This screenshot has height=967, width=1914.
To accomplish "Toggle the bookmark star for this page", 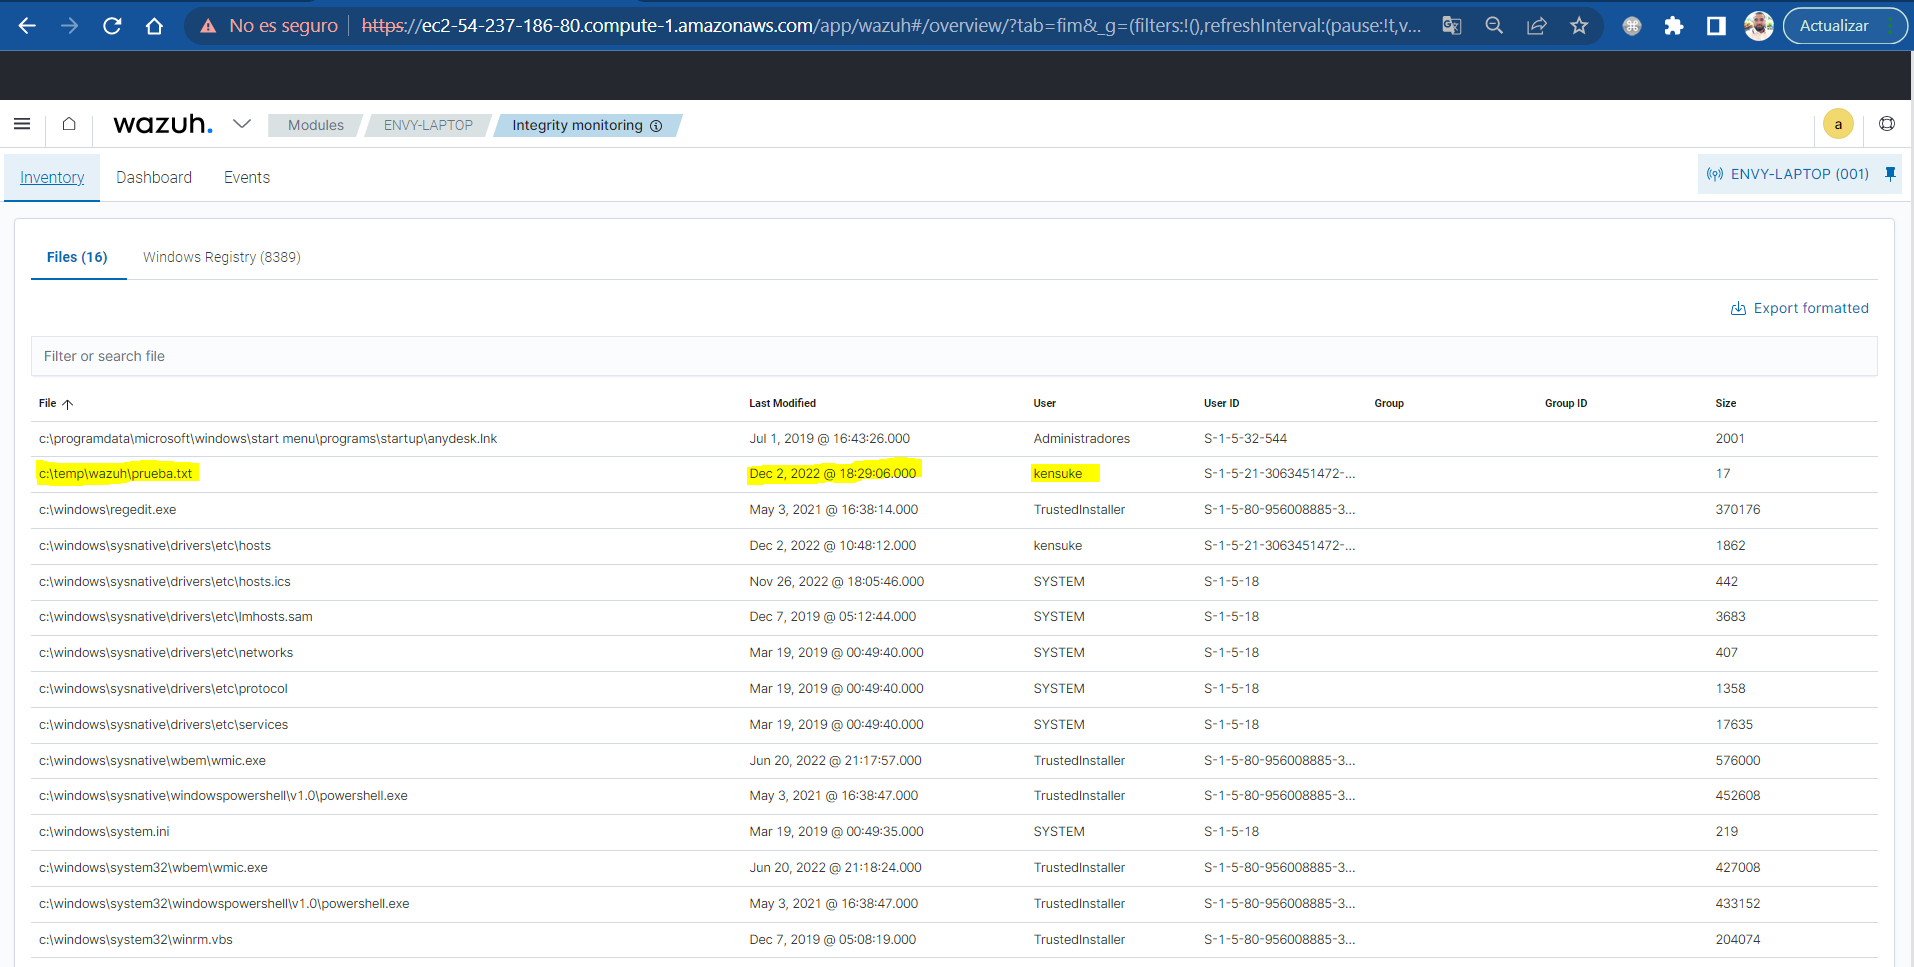I will pyautogui.click(x=1579, y=26).
